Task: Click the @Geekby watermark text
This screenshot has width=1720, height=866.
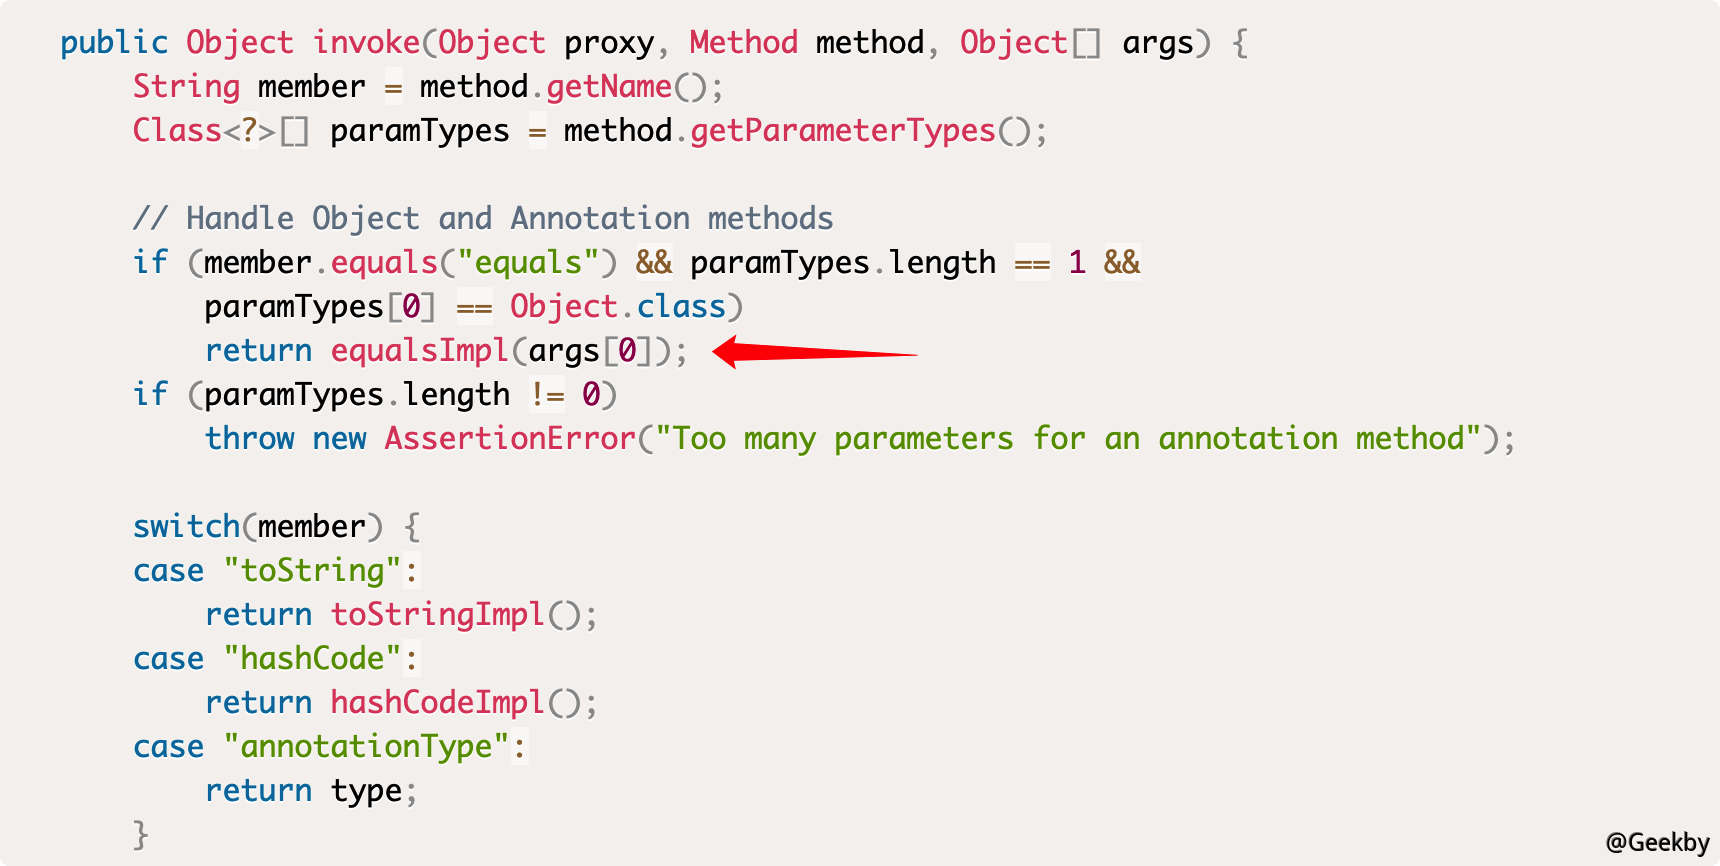Action: tap(1656, 842)
